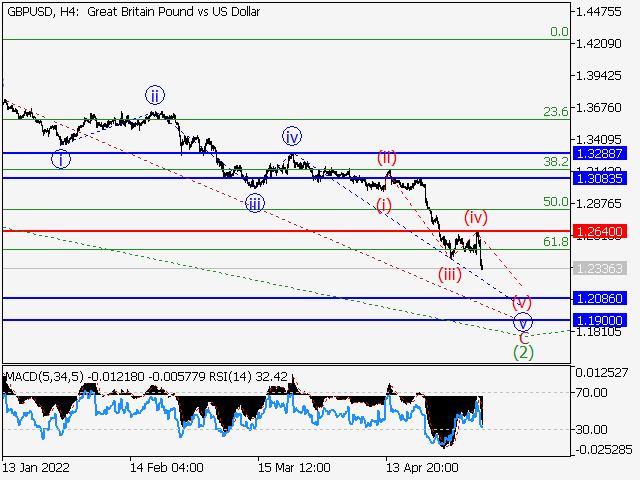The height and width of the screenshot is (480, 640).
Task: Click the 1.30835 price level label
Action: click(x=600, y=178)
